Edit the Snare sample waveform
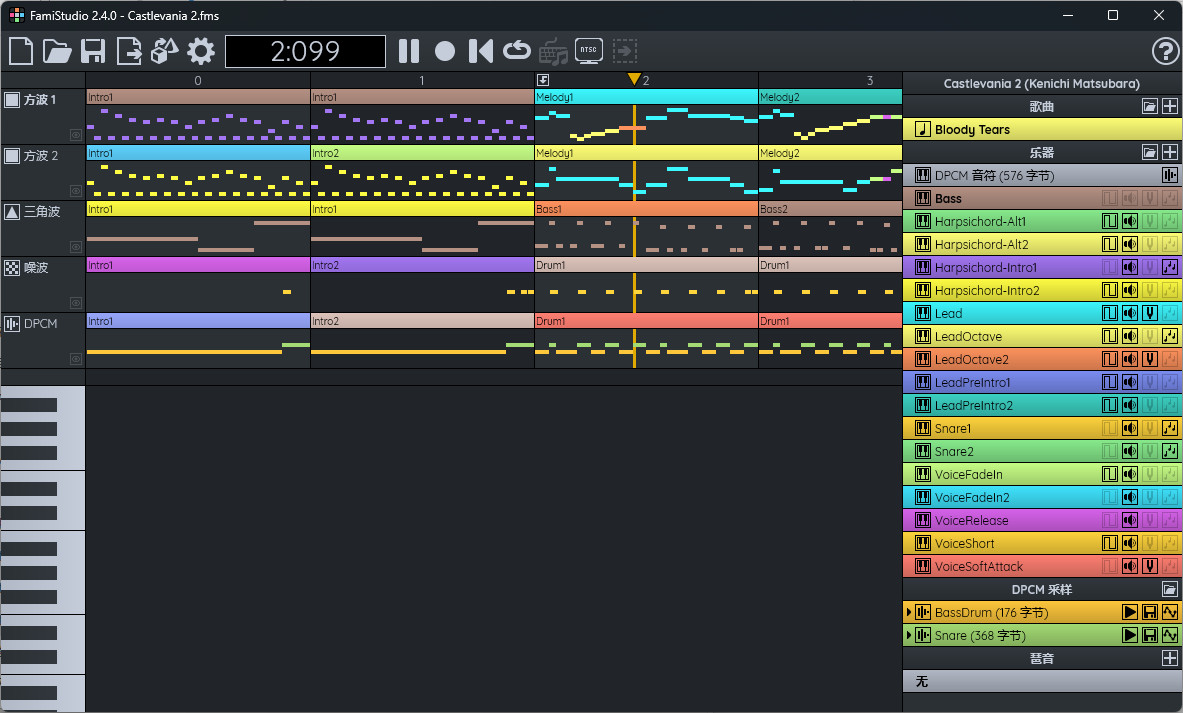 point(1169,635)
